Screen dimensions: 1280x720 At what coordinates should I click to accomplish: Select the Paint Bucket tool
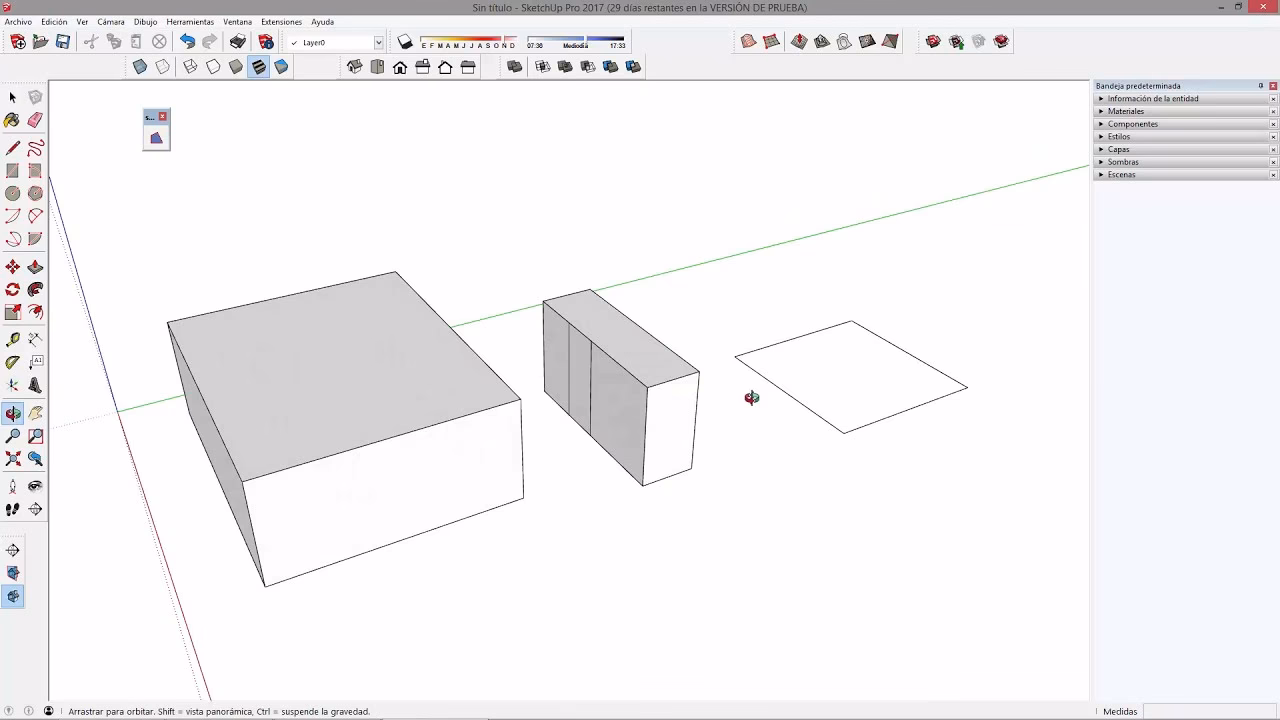click(x=11, y=120)
